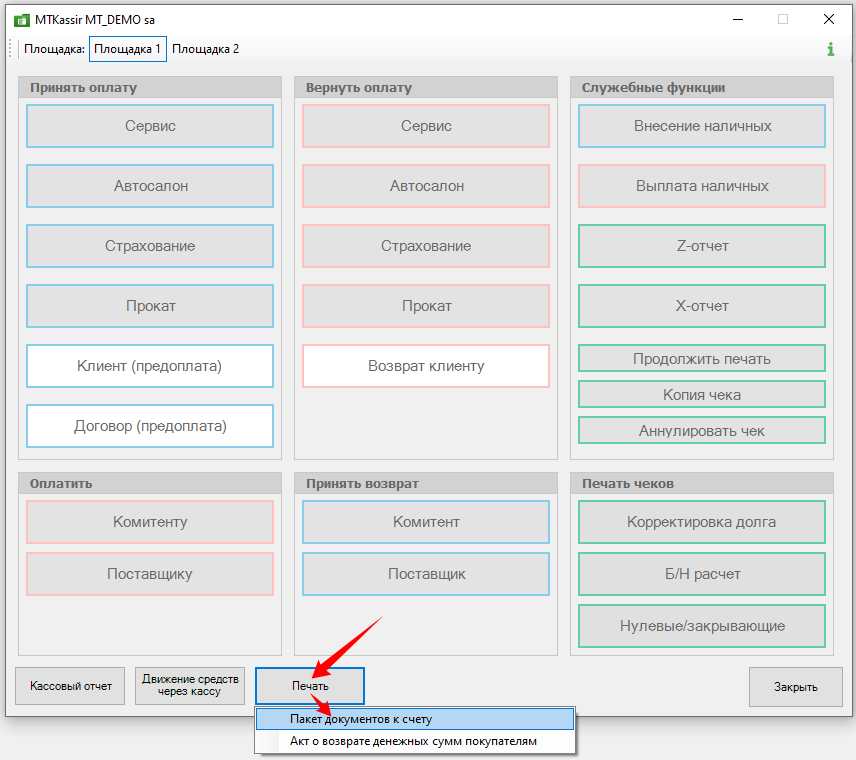Open the X-отчет report

702,306
